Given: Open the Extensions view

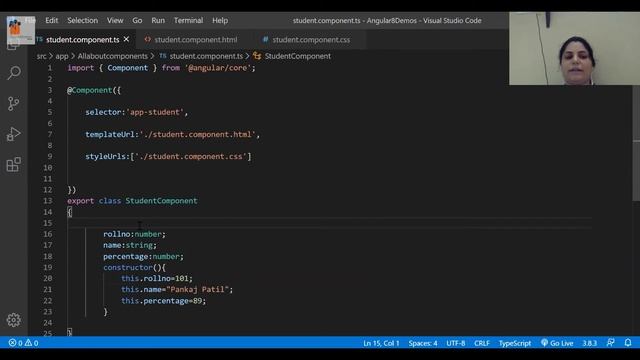Looking at the screenshot, I should tap(13, 164).
